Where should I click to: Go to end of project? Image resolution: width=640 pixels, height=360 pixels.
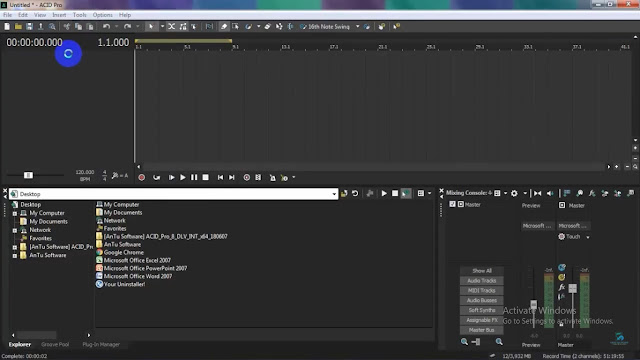click(232, 178)
